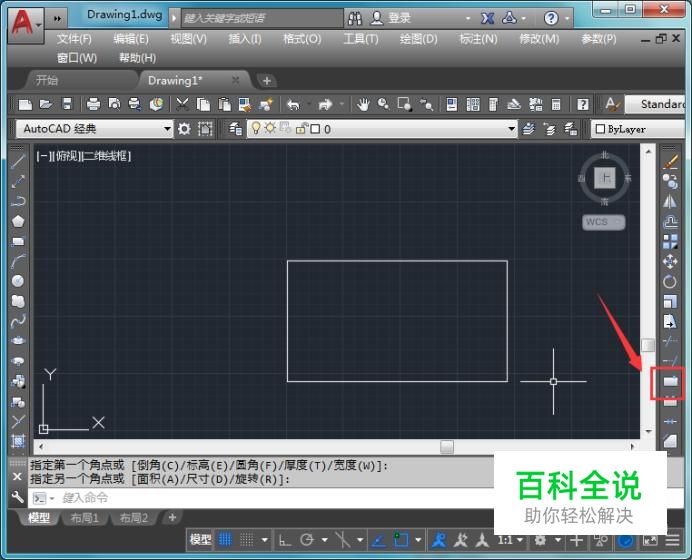Select the Spline draw tool
The height and width of the screenshot is (560, 692).
18,321
